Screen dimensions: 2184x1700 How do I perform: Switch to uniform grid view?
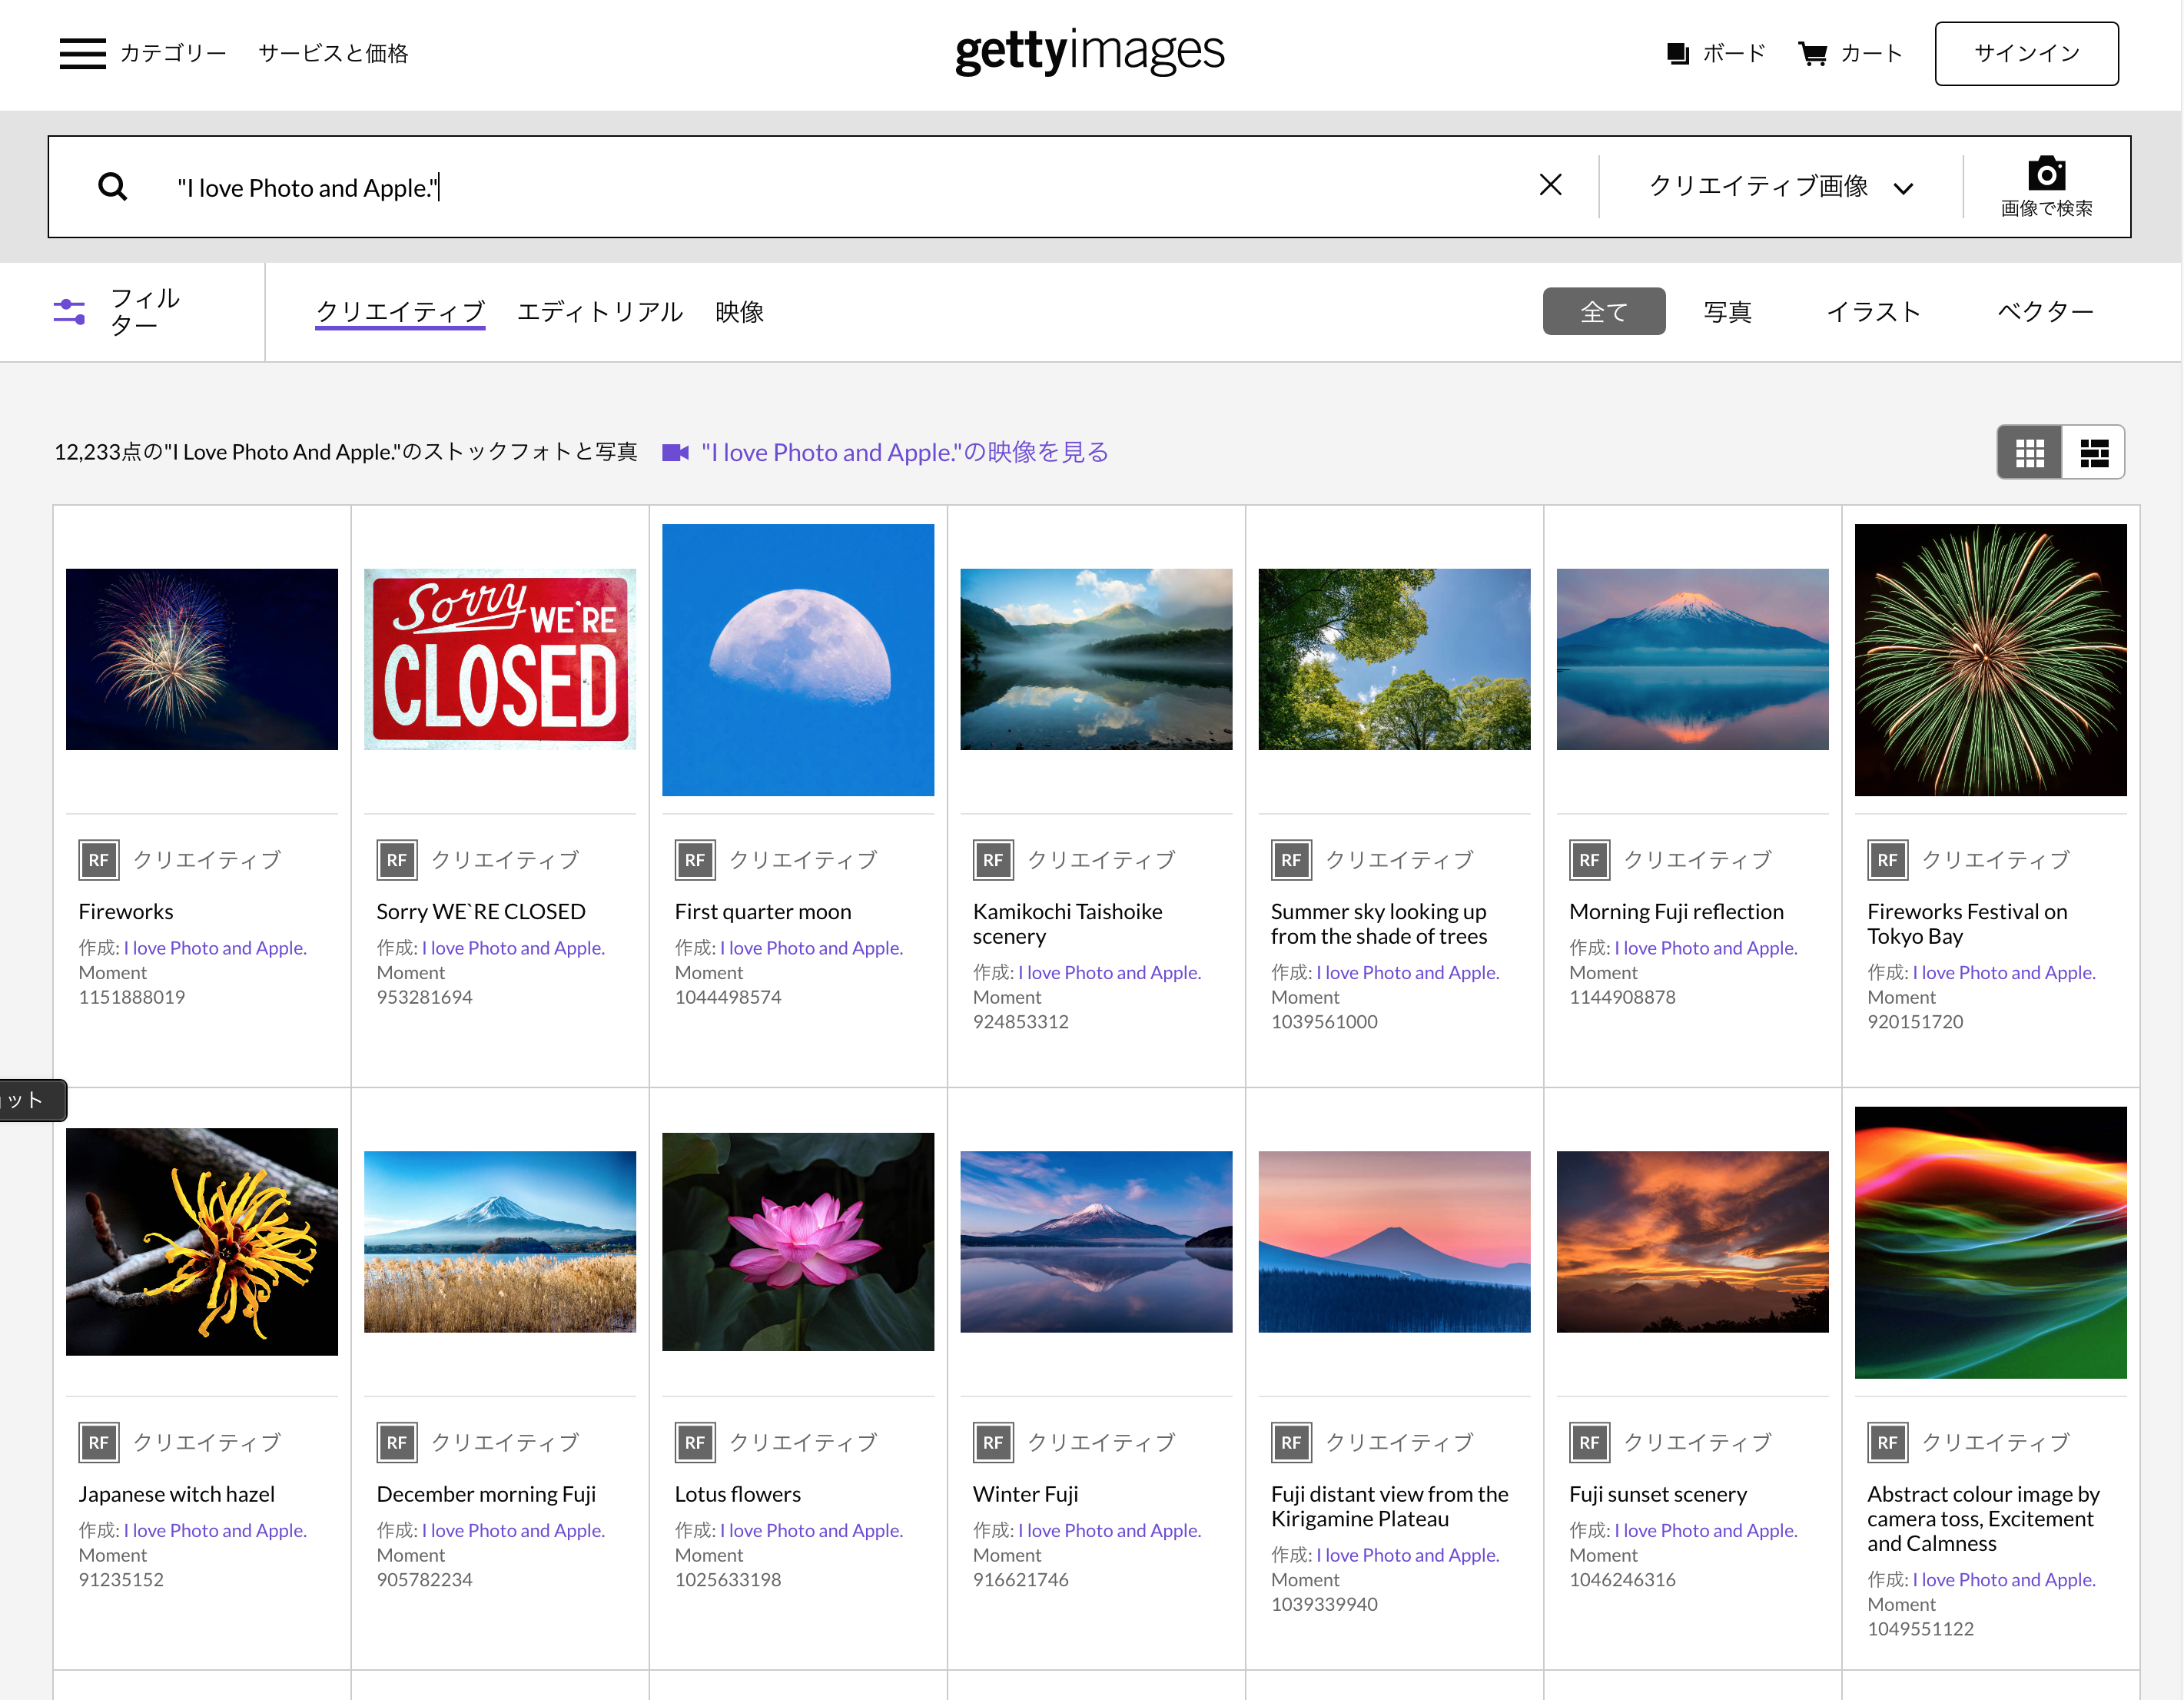coord(2029,453)
